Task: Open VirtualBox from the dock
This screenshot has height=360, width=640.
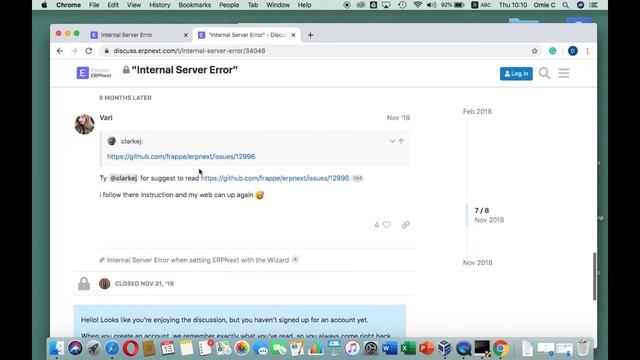Action: [x=444, y=348]
